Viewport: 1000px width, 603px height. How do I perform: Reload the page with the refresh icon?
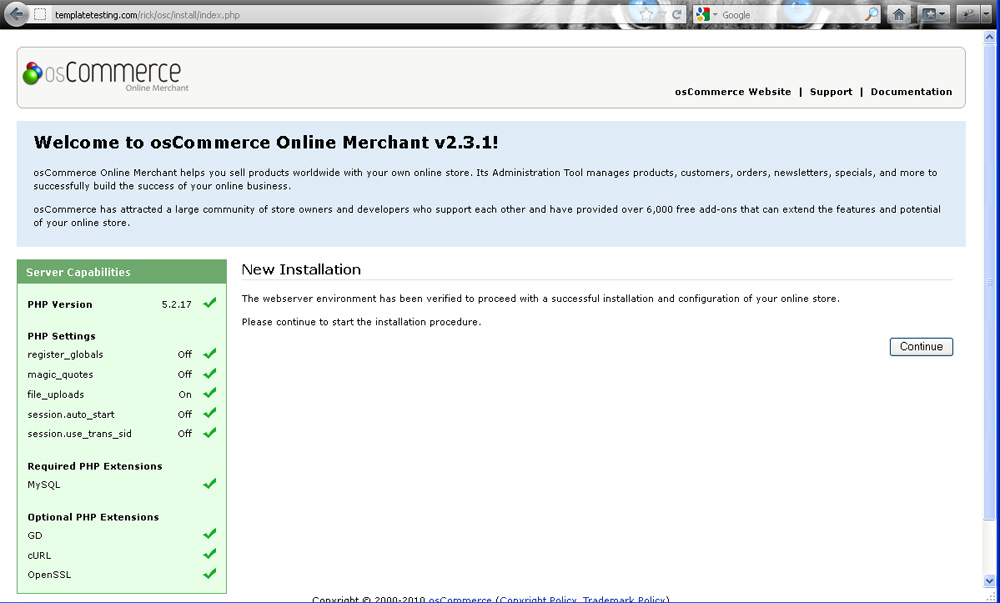click(x=677, y=14)
